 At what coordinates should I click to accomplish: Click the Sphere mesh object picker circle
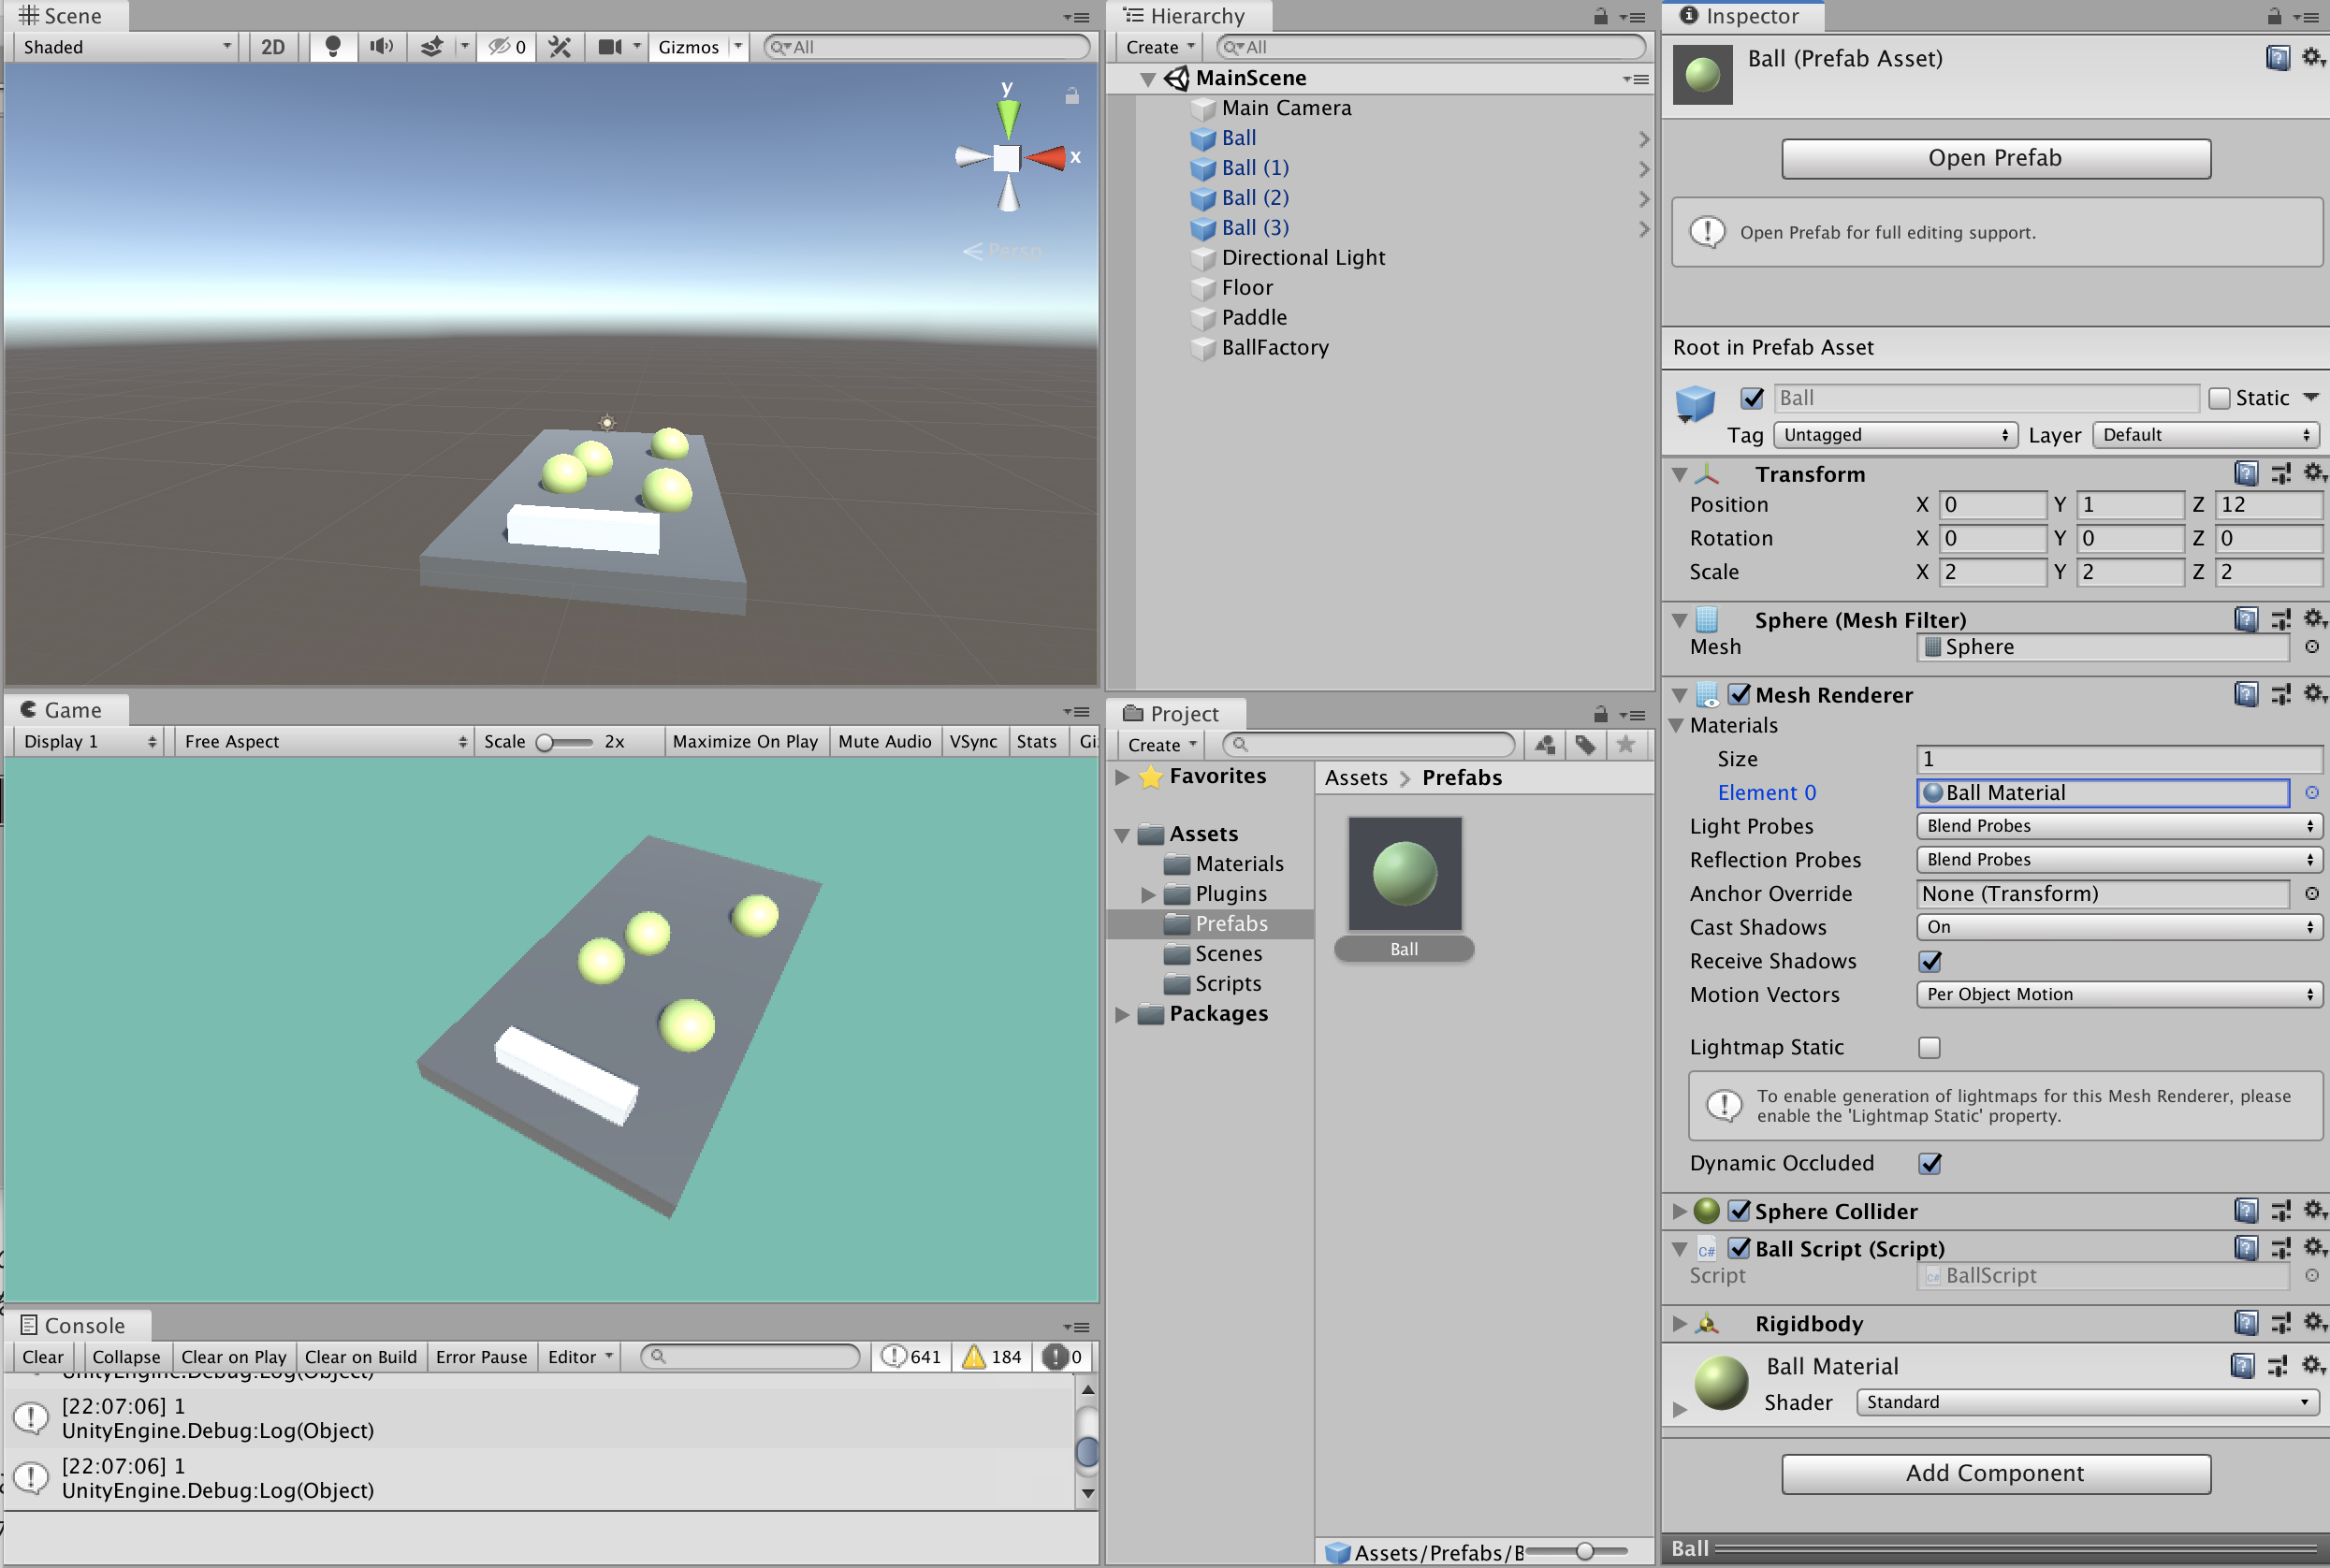2312,647
